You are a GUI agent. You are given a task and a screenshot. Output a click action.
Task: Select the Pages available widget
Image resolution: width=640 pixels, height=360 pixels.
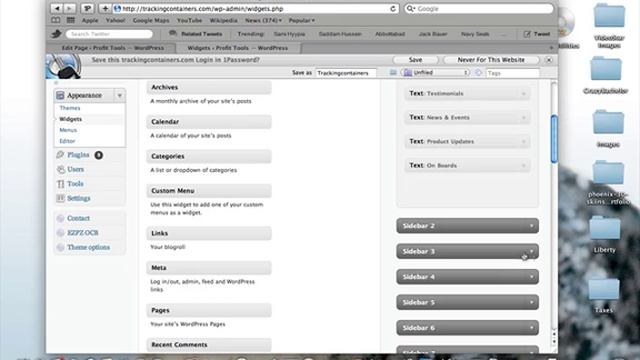(209, 310)
